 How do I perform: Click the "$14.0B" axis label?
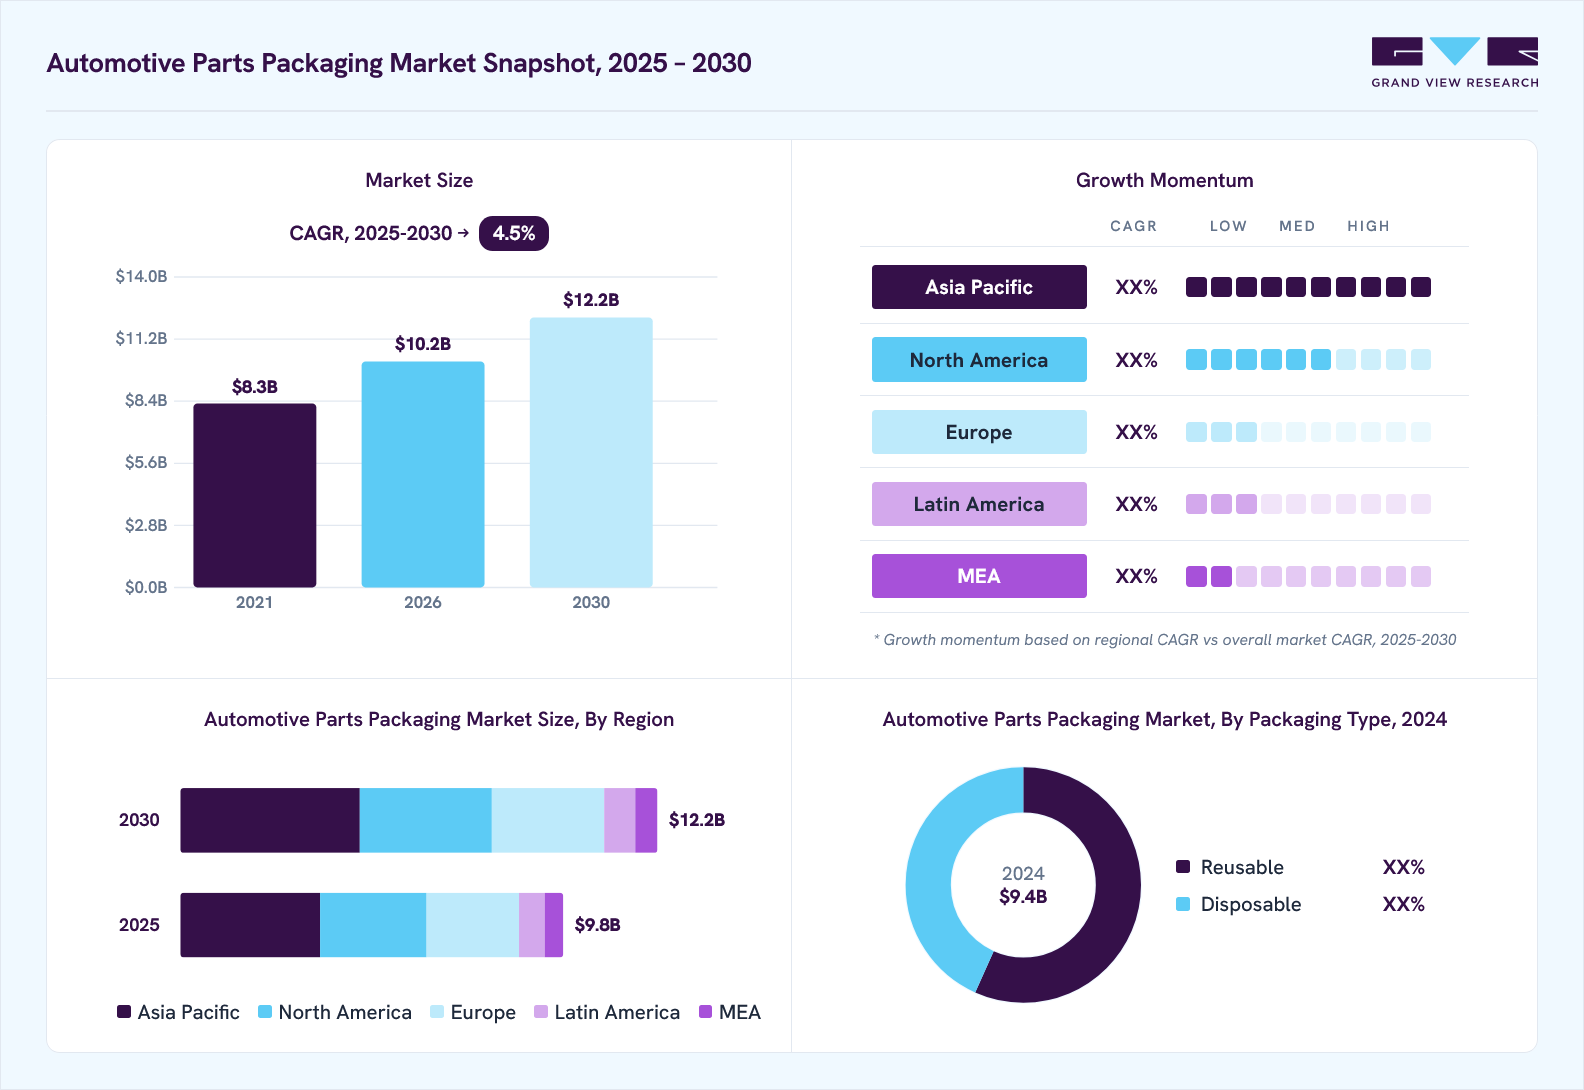click(141, 276)
